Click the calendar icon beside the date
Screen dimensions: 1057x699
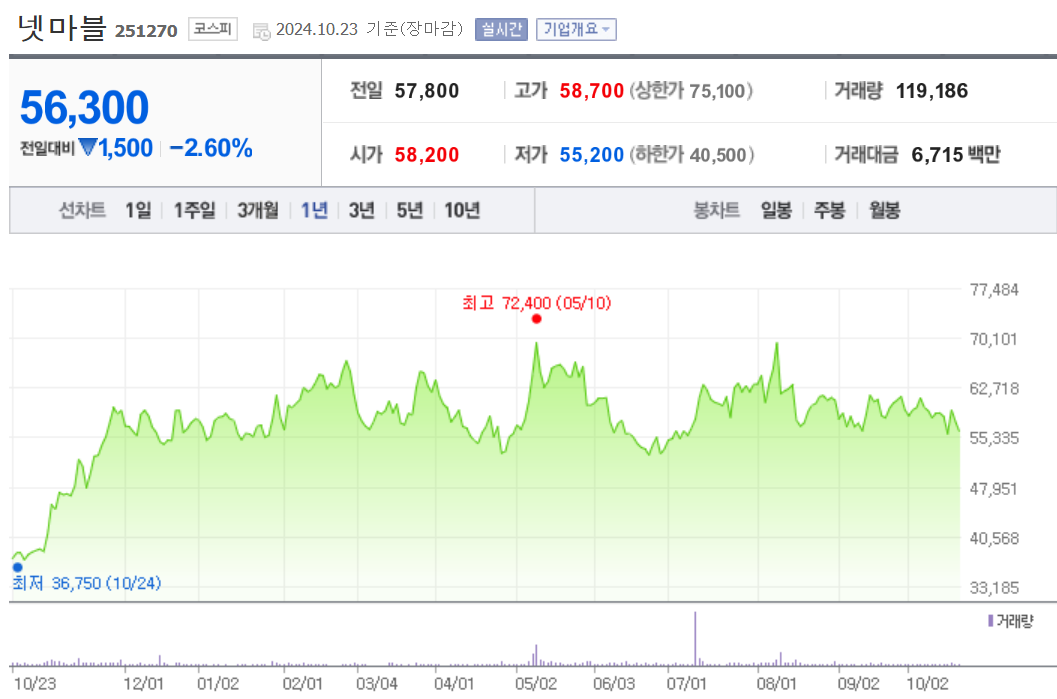(262, 31)
